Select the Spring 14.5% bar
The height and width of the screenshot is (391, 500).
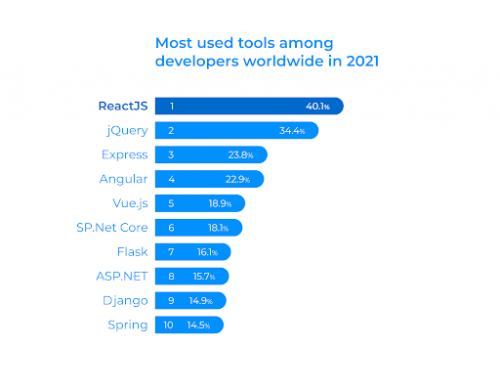(x=189, y=325)
